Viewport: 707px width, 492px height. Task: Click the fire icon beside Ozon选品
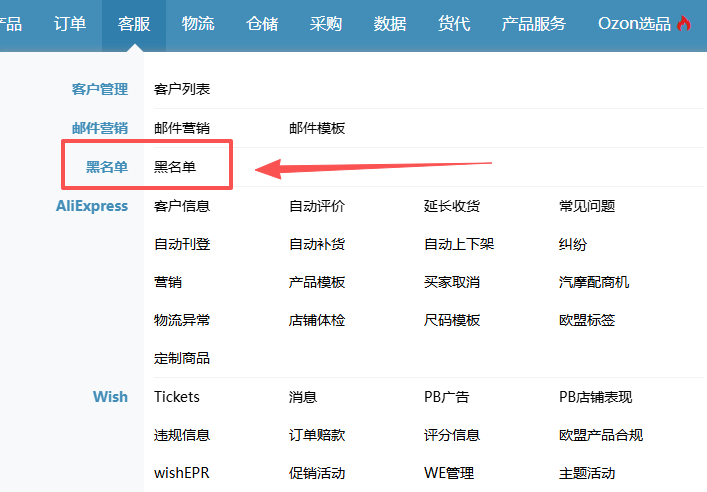[x=684, y=24]
